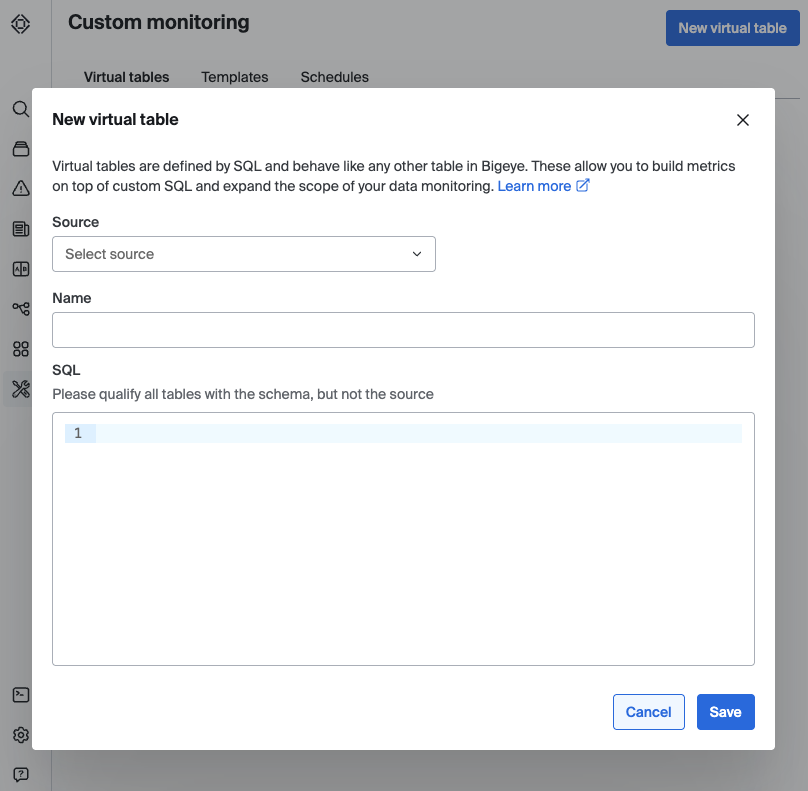This screenshot has width=808, height=791.
Task: Open the catalog stack icon in sidebar
Action: click(x=21, y=149)
